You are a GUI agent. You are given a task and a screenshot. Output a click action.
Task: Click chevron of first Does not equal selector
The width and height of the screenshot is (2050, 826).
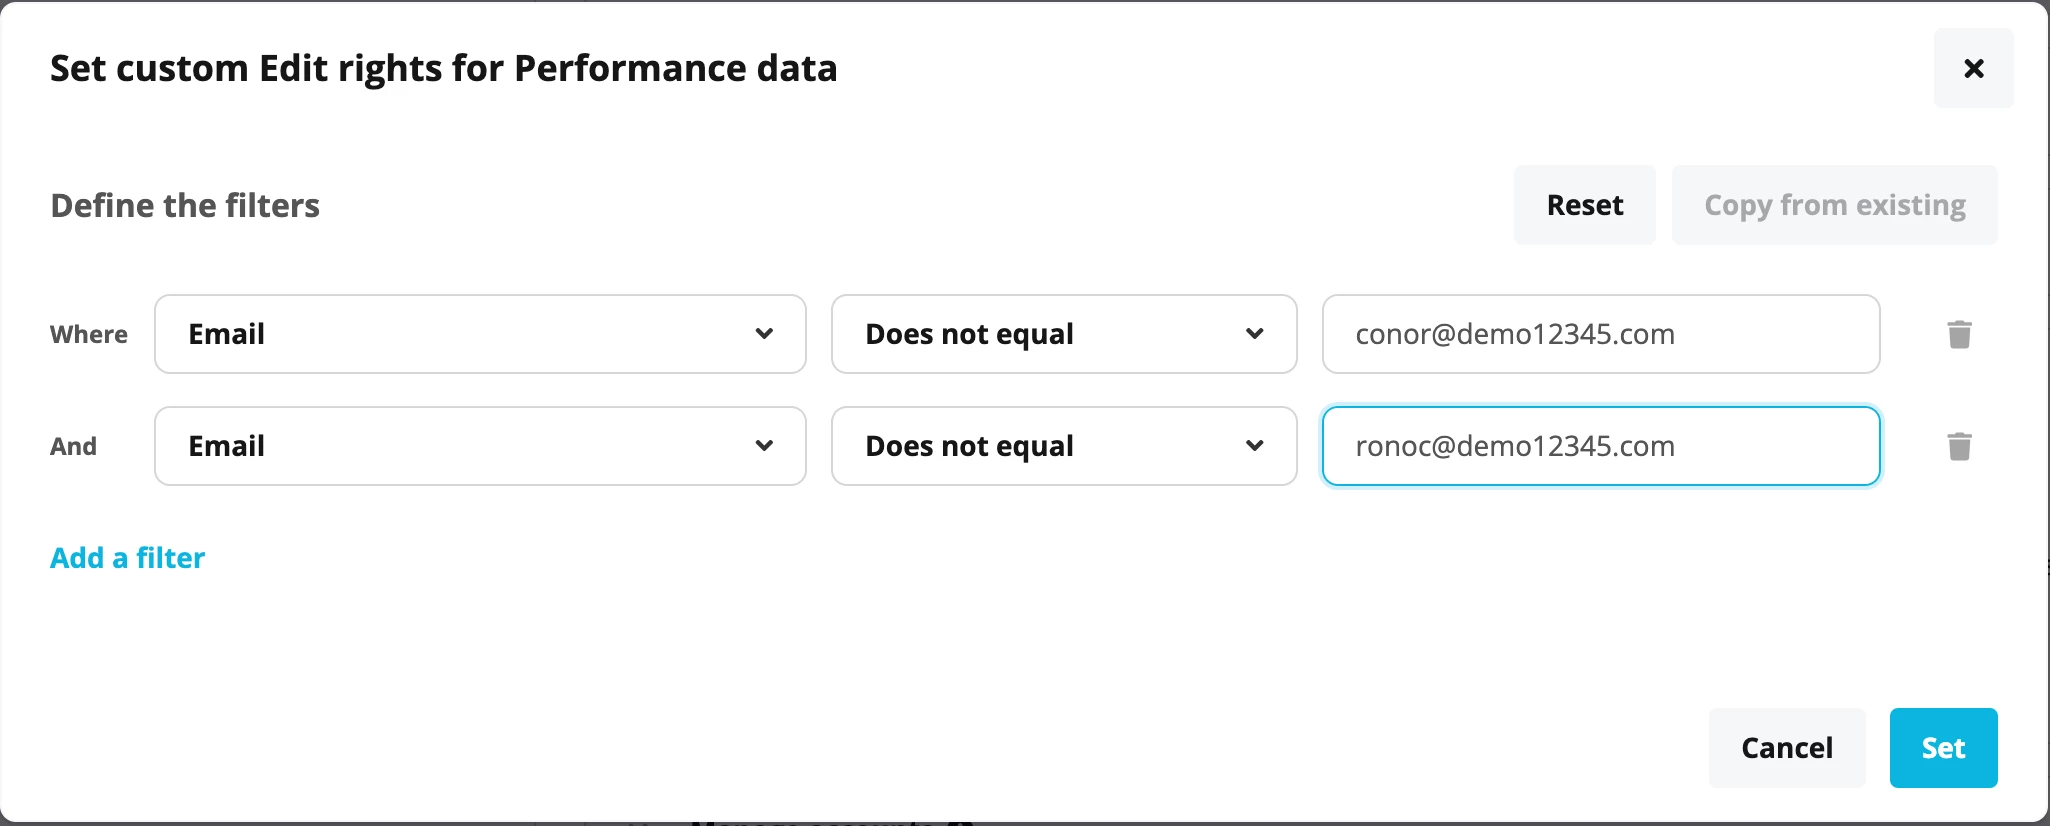coord(1255,334)
